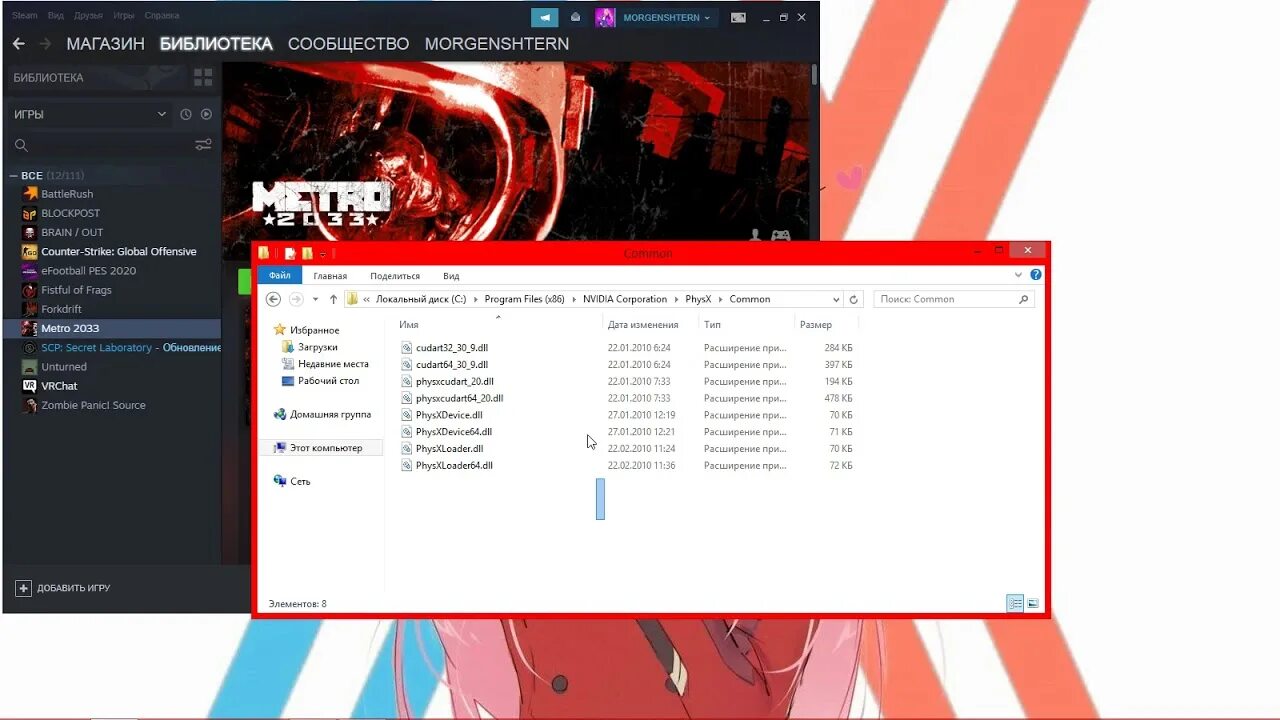Open the Игры menu in Steam
The height and width of the screenshot is (720, 1280).
pos(124,16)
